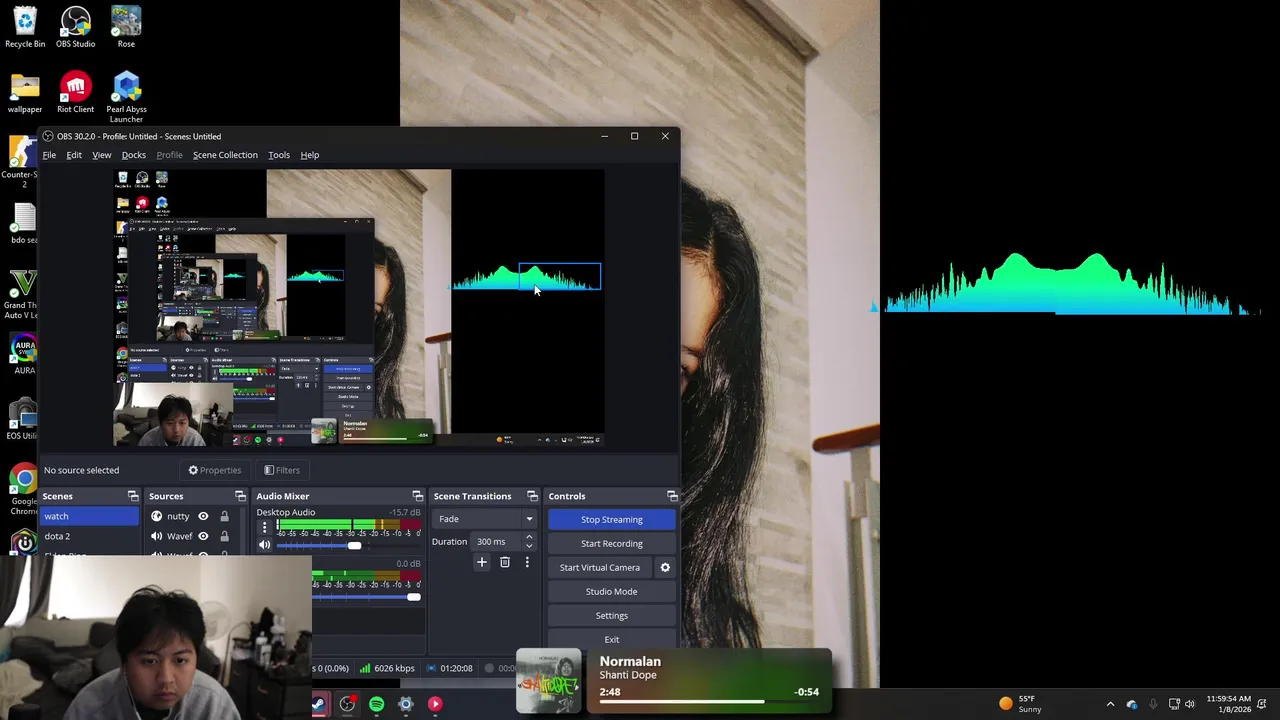Screen dimensions: 1280x720
Task: Click the Exit button in Controls
Action: coord(611,639)
